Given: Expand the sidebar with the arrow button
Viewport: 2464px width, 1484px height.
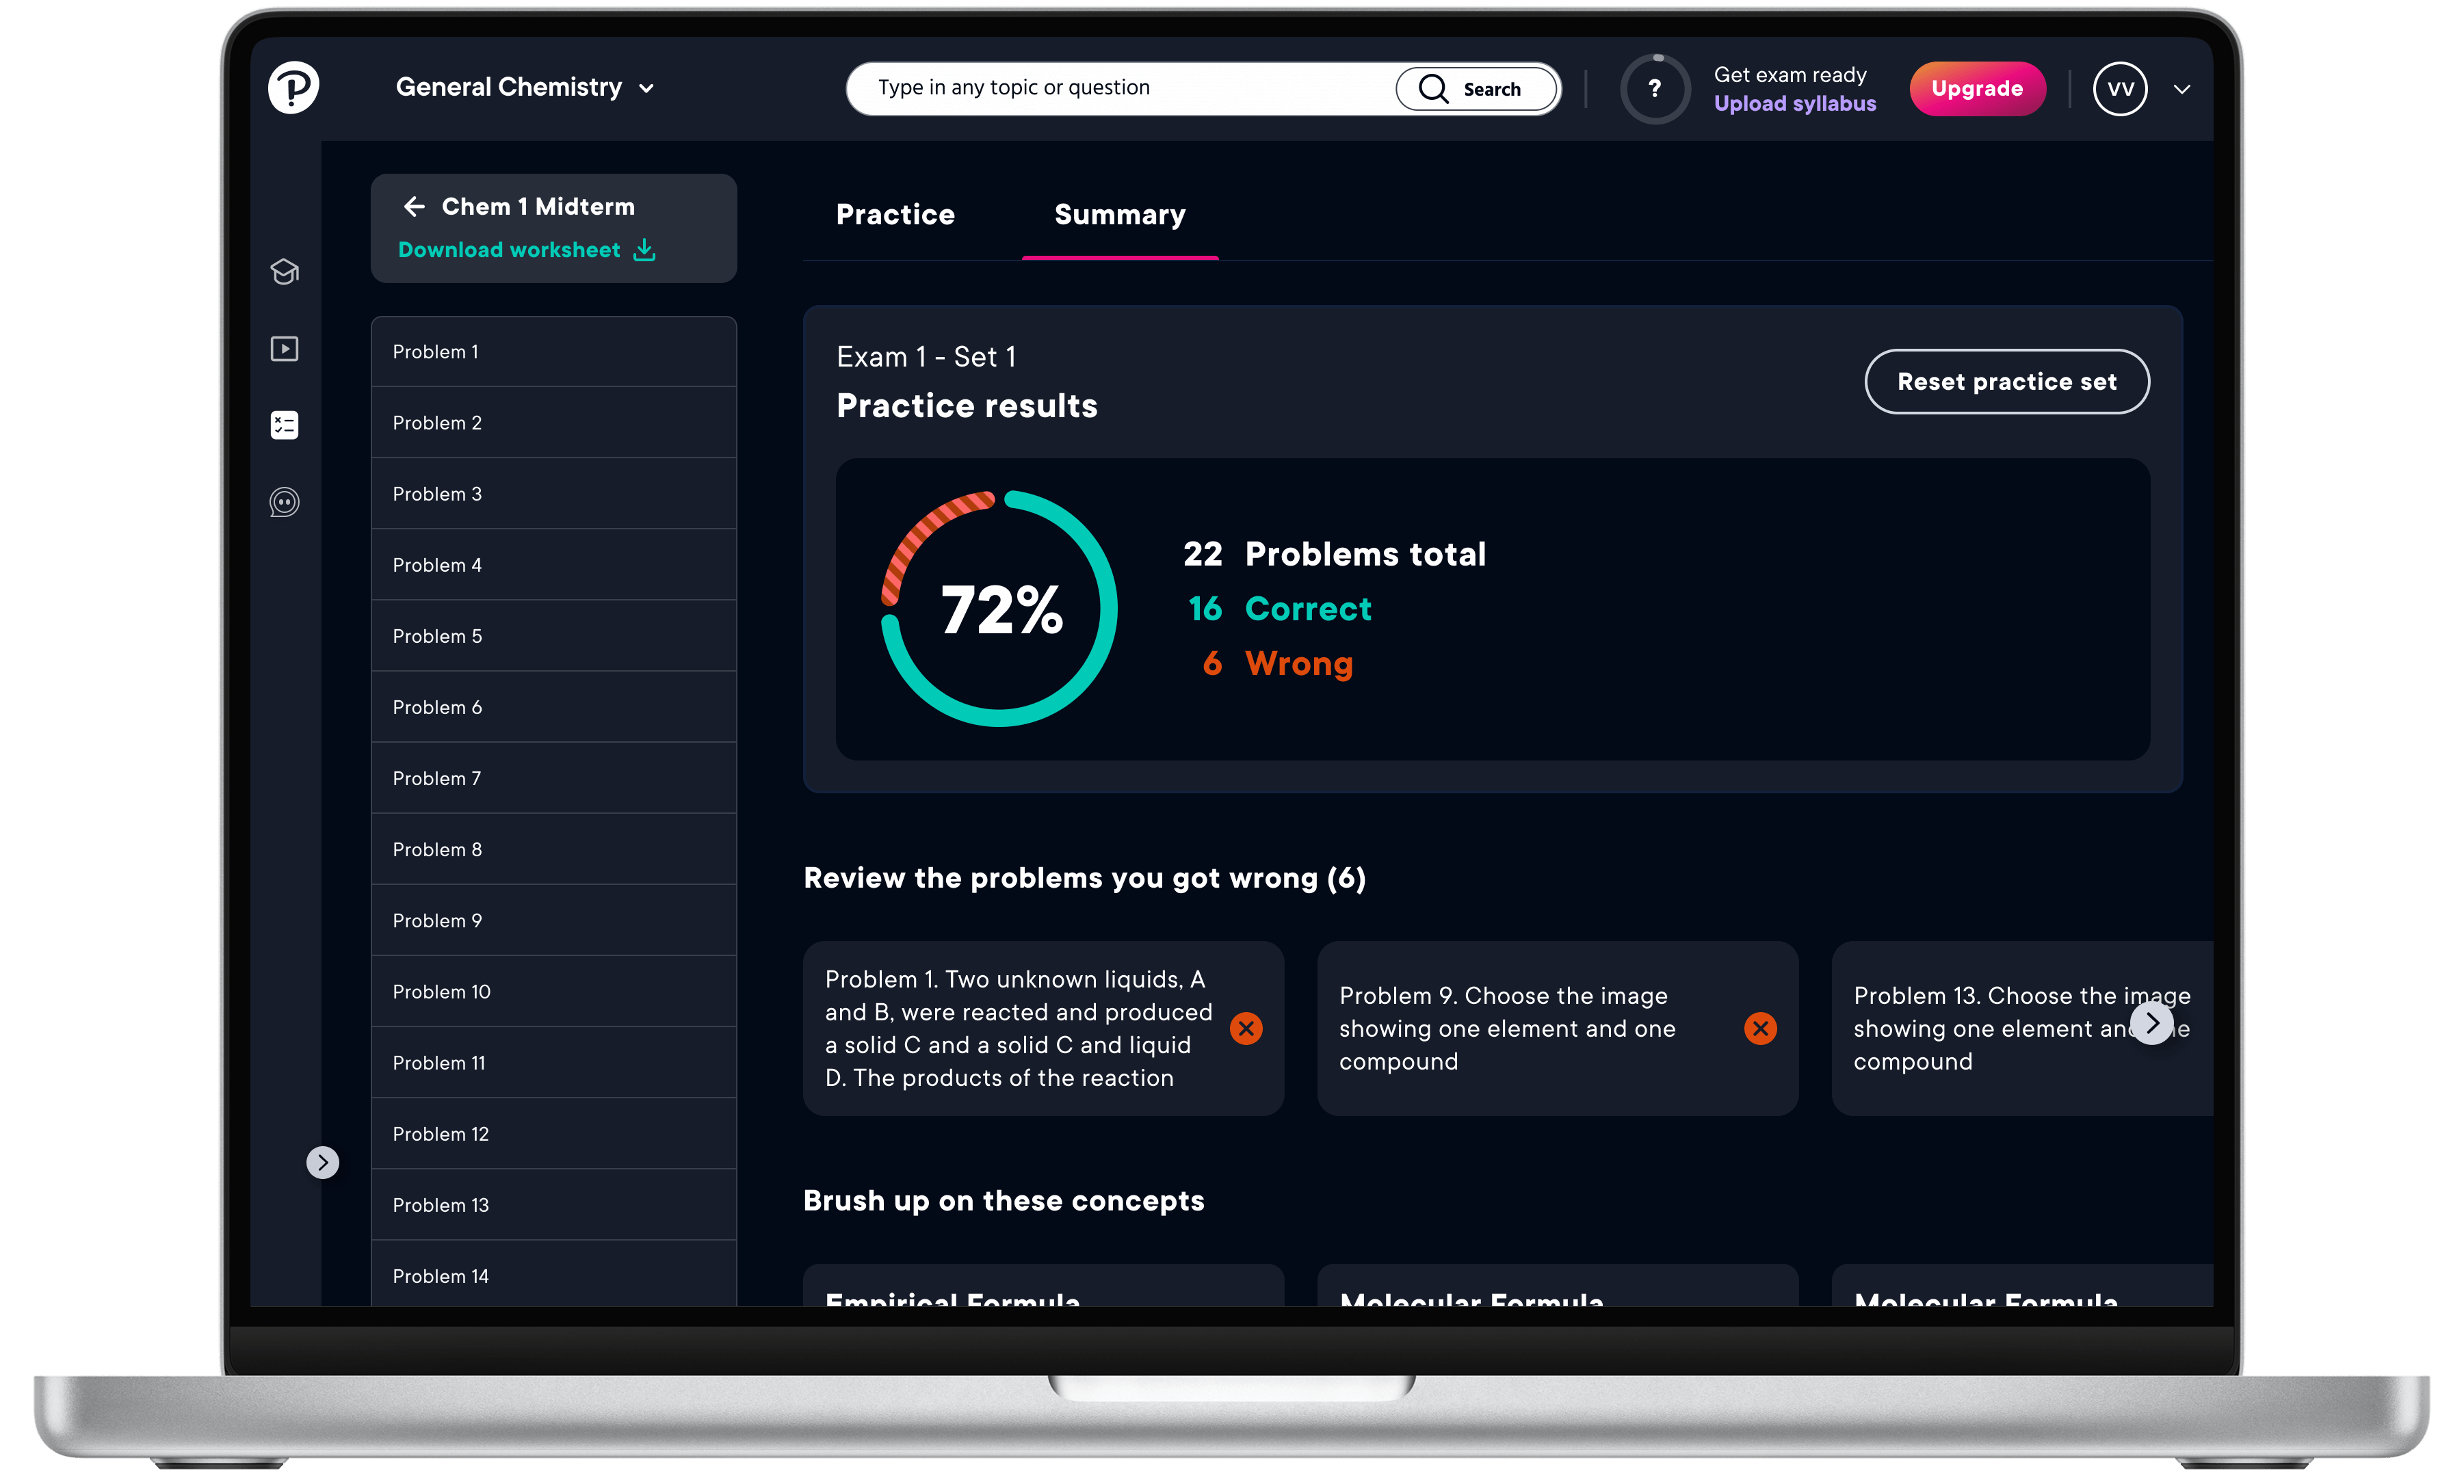Looking at the screenshot, I should tap(322, 1162).
